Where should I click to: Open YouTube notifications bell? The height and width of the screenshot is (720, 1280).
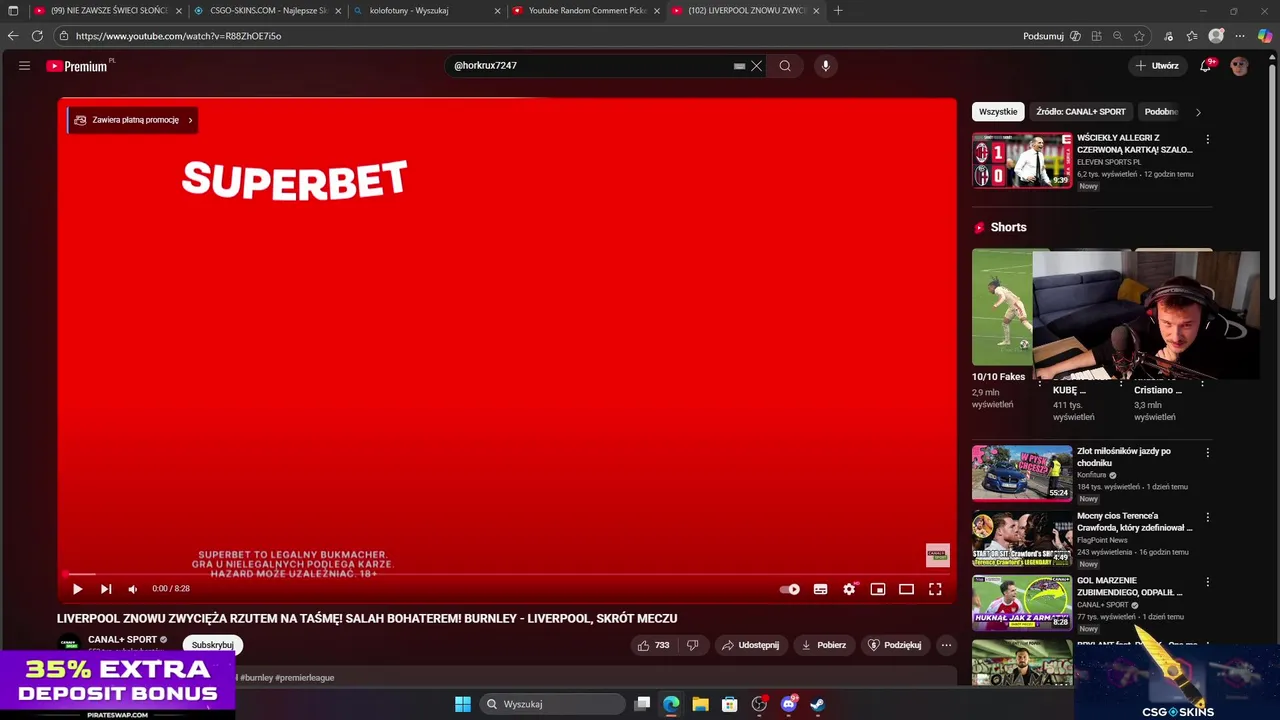click(1206, 66)
